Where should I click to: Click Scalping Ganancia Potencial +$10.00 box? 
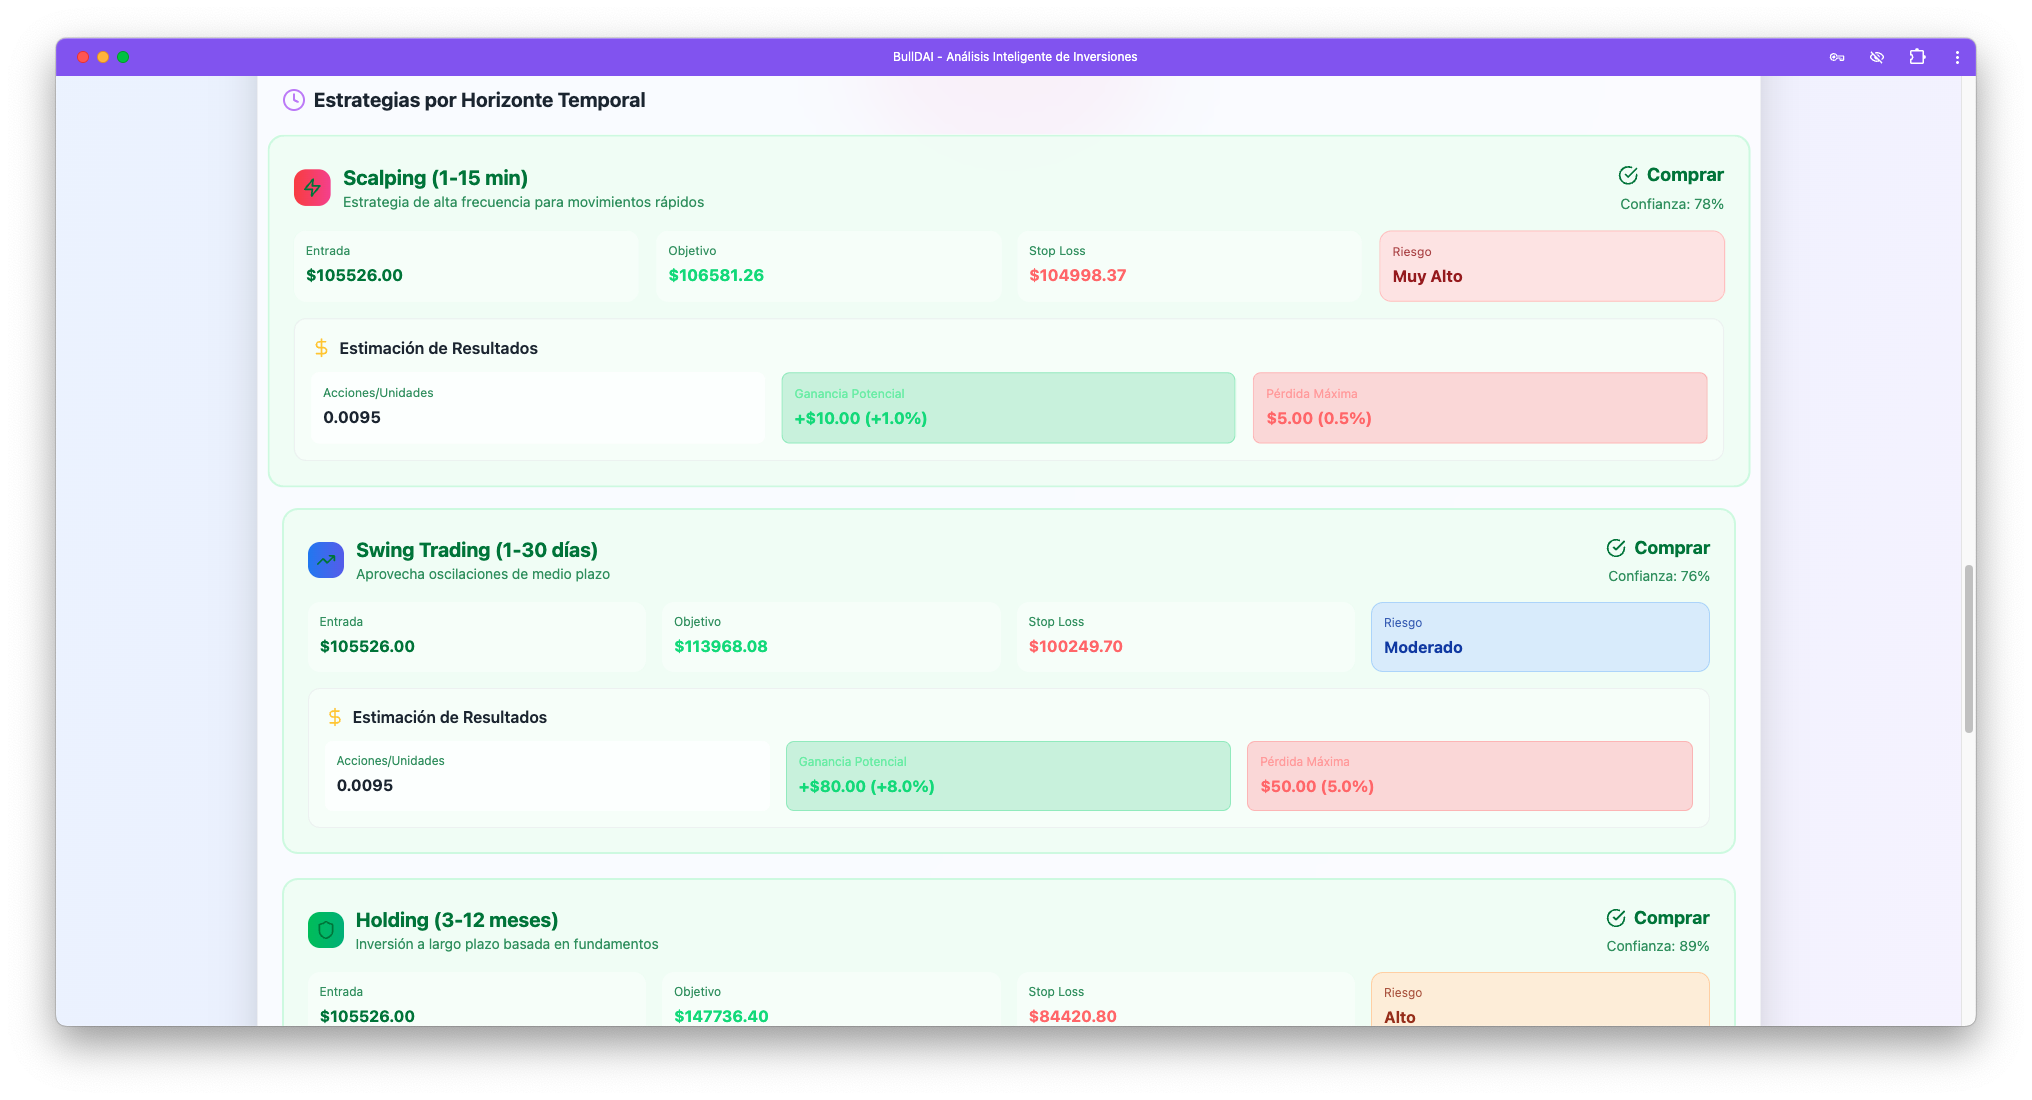[1007, 408]
